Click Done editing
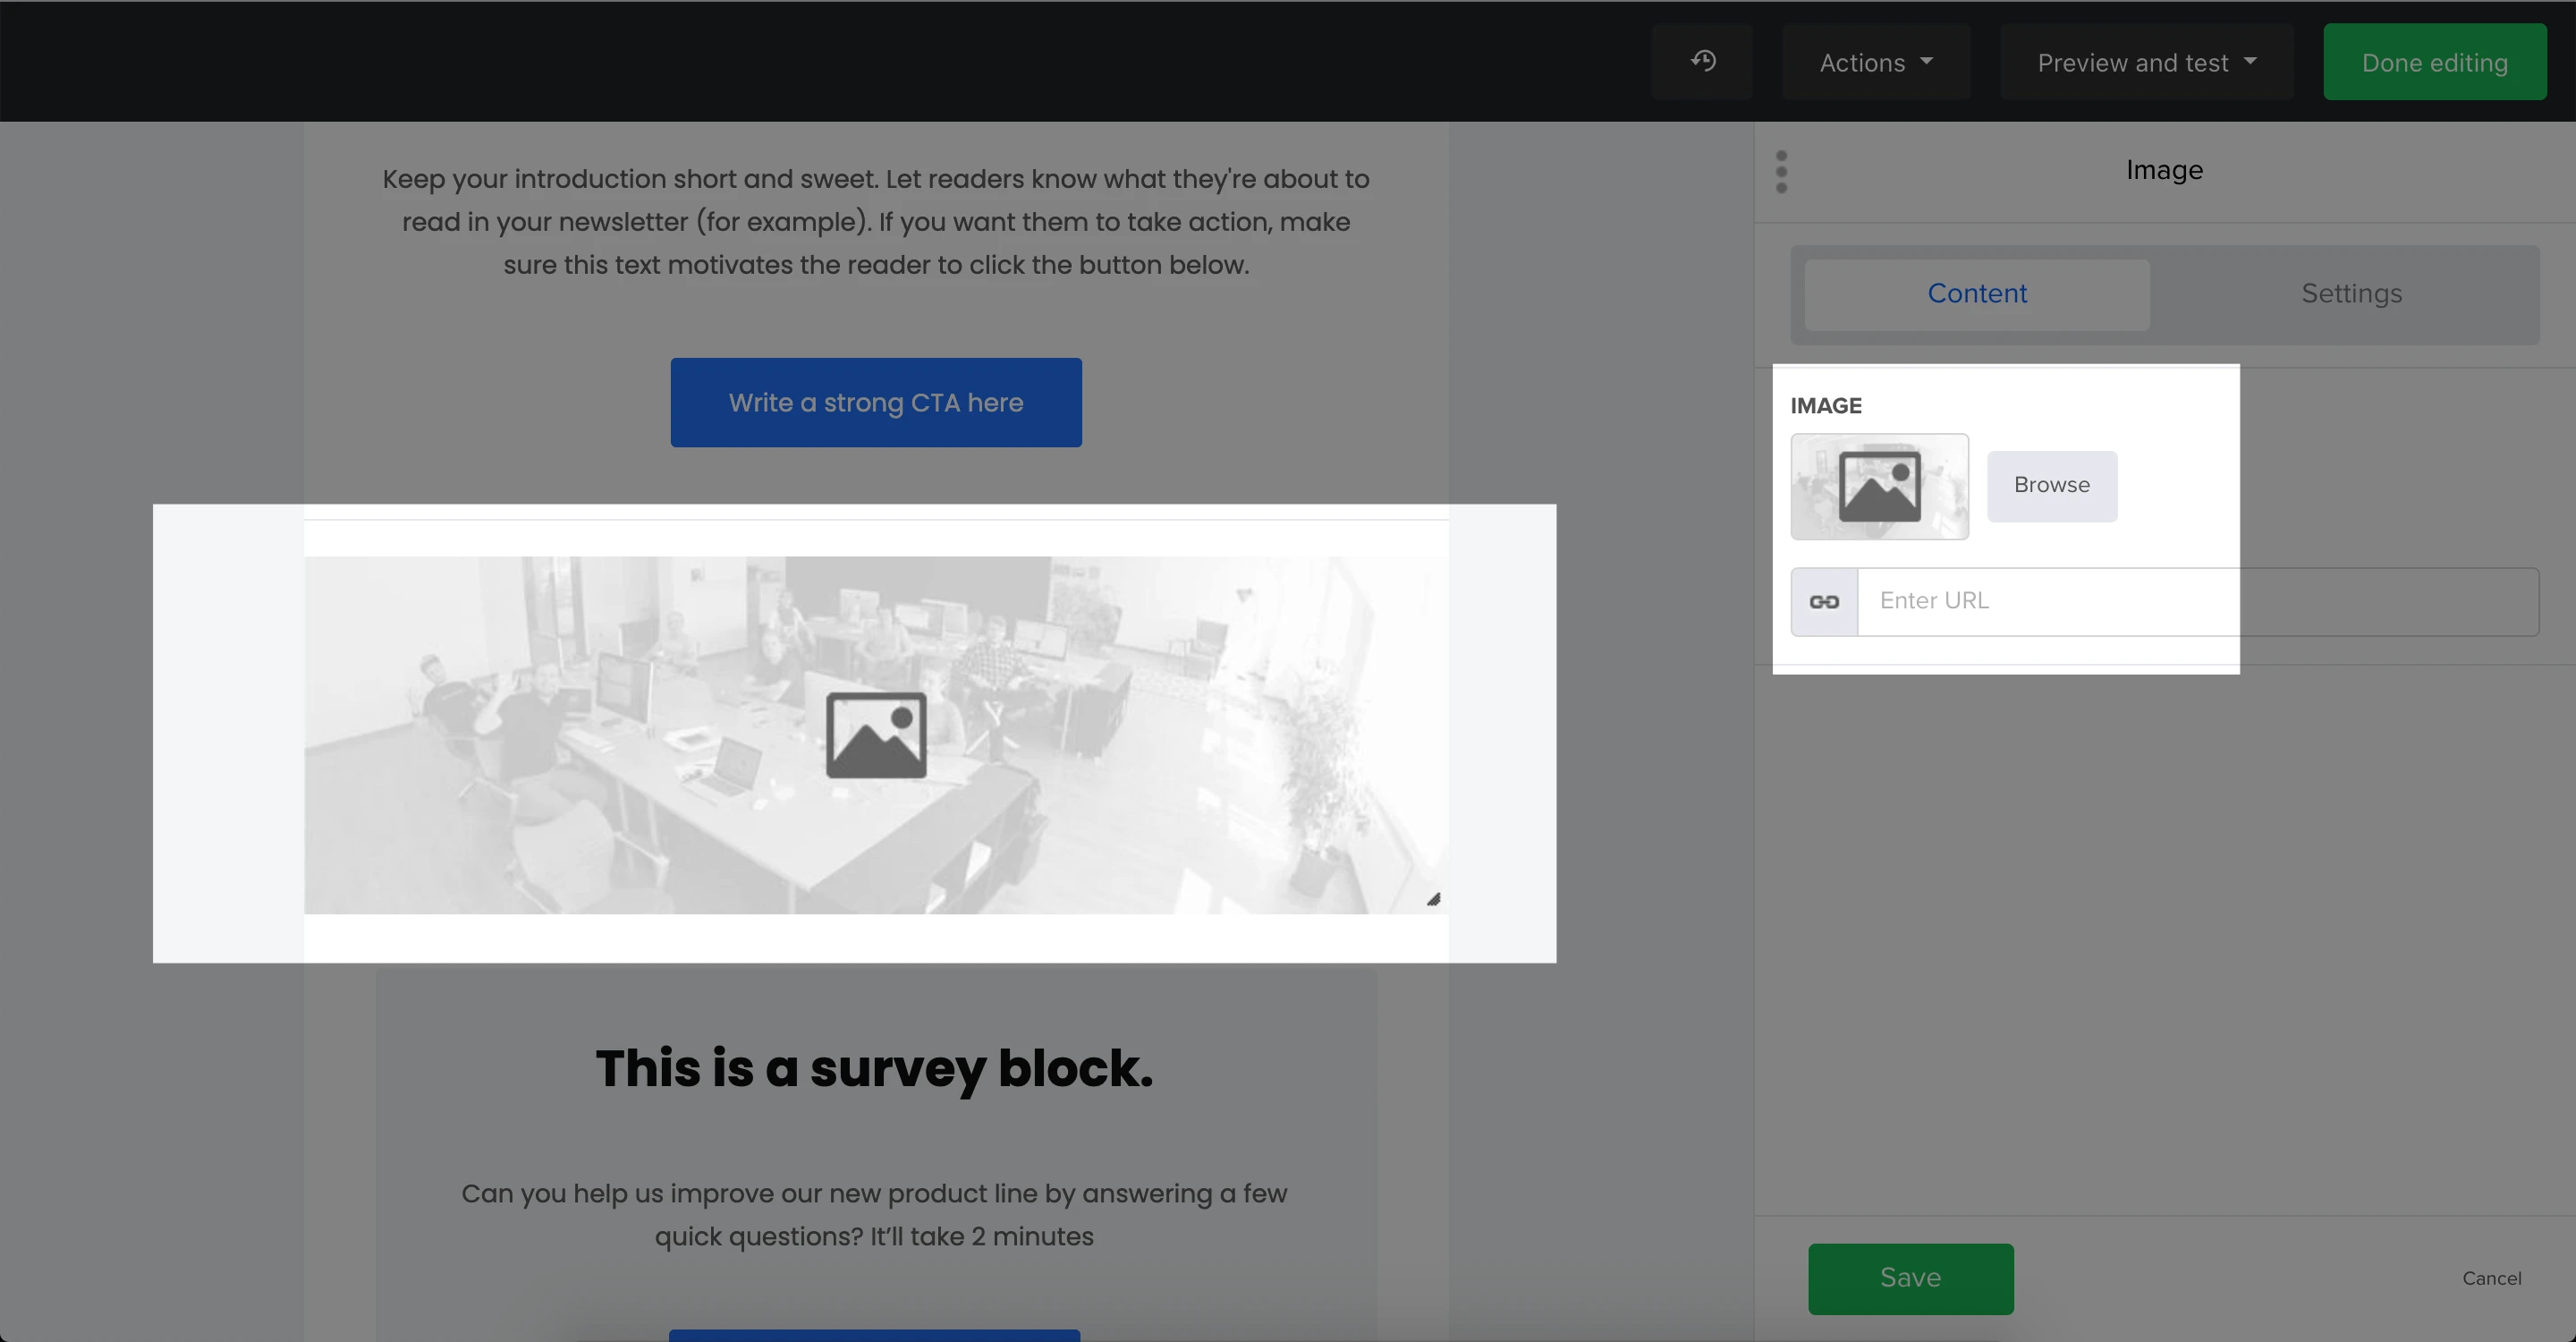2576x1342 pixels. tap(2434, 63)
